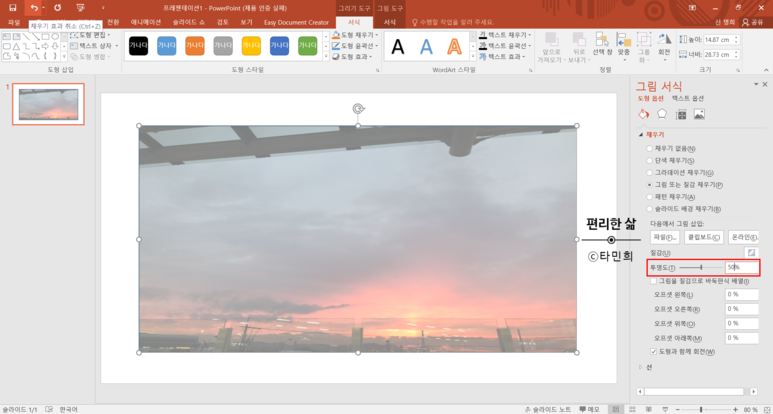Open 도형 편집 (Edit Shape) menu
Image resolution: width=773 pixels, height=414 pixels.
click(x=90, y=35)
